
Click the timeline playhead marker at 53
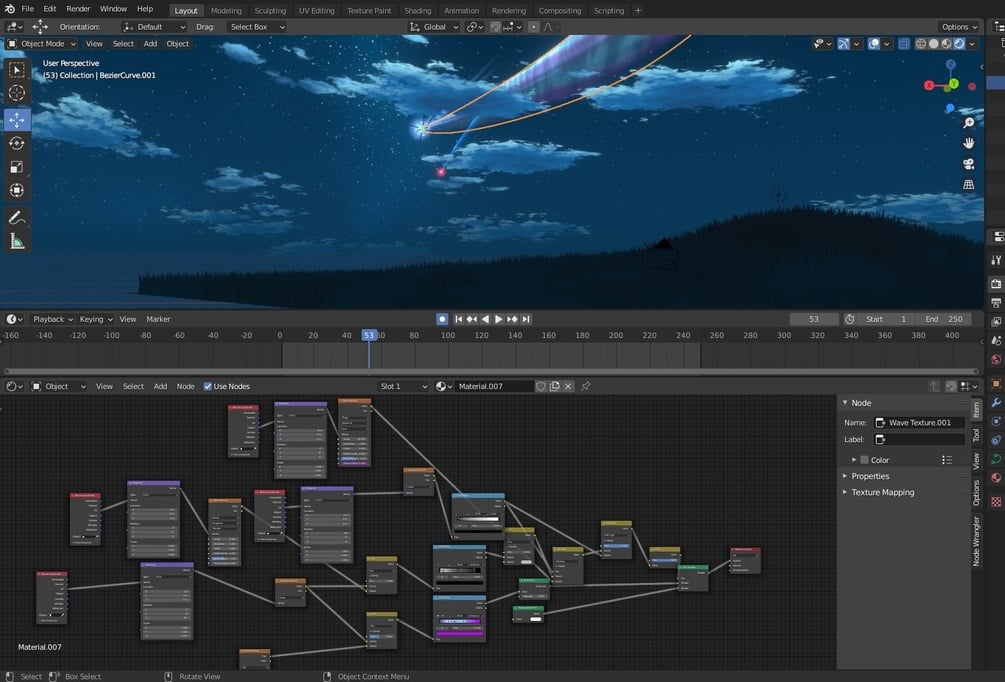369,335
